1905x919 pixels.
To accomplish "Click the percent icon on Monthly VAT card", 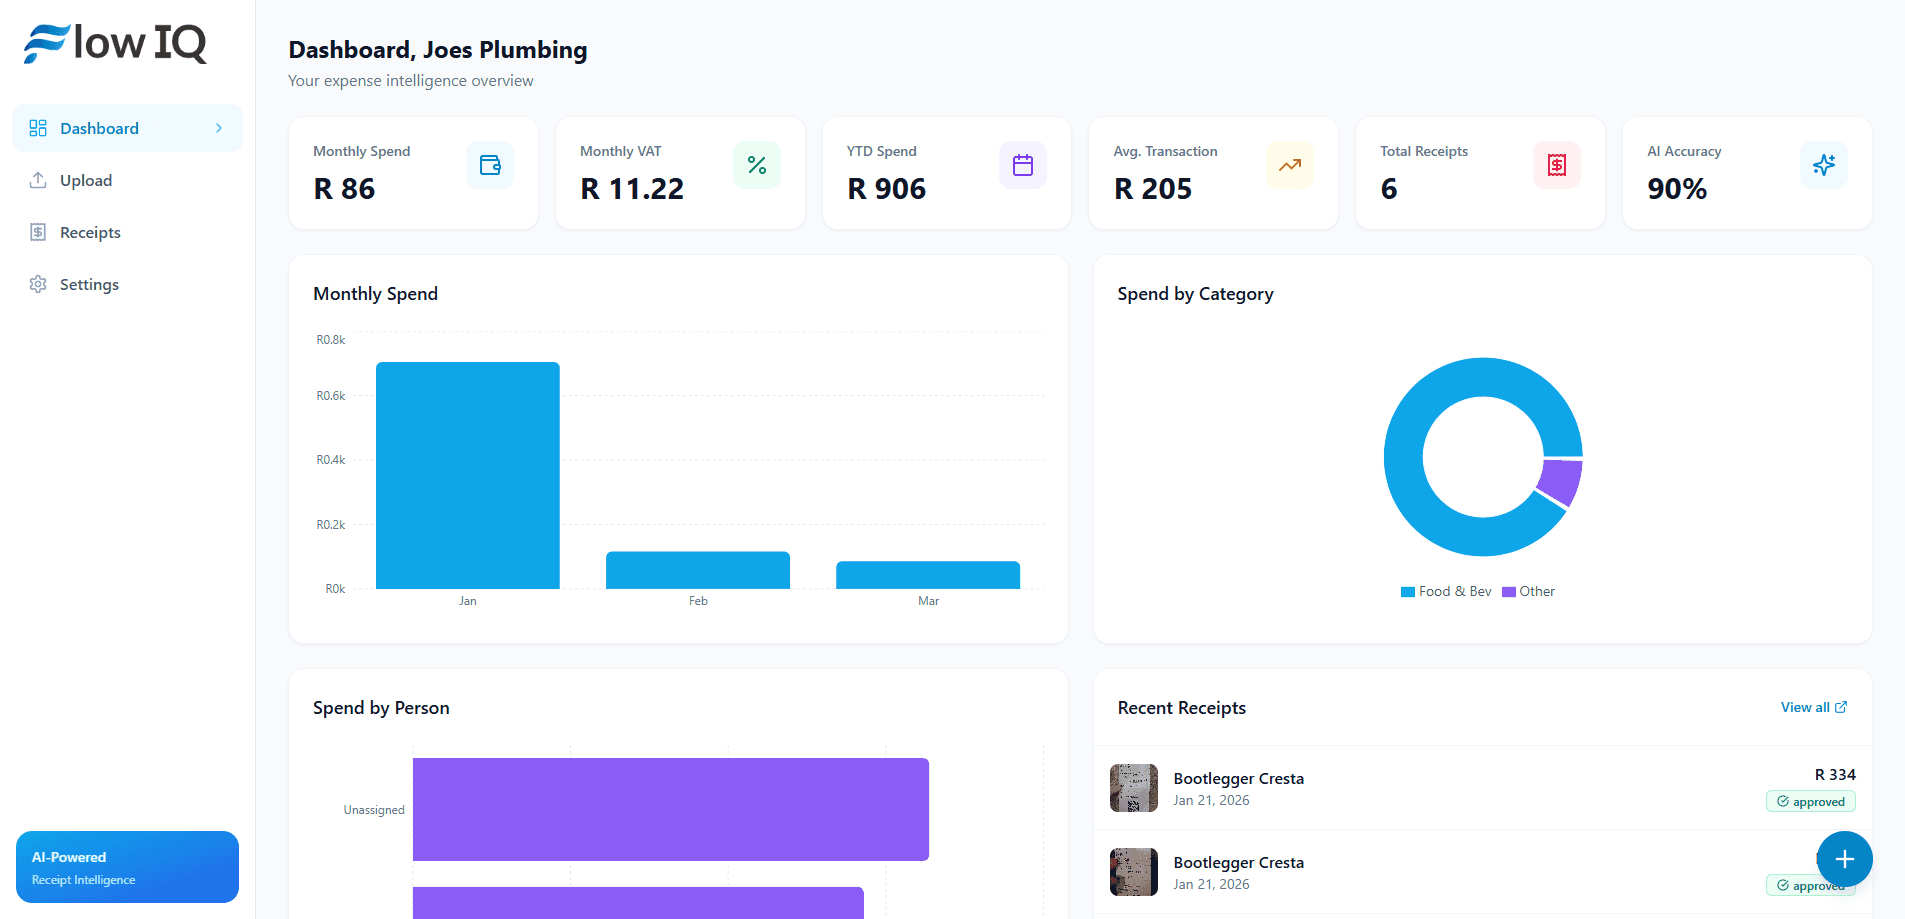I will (756, 165).
